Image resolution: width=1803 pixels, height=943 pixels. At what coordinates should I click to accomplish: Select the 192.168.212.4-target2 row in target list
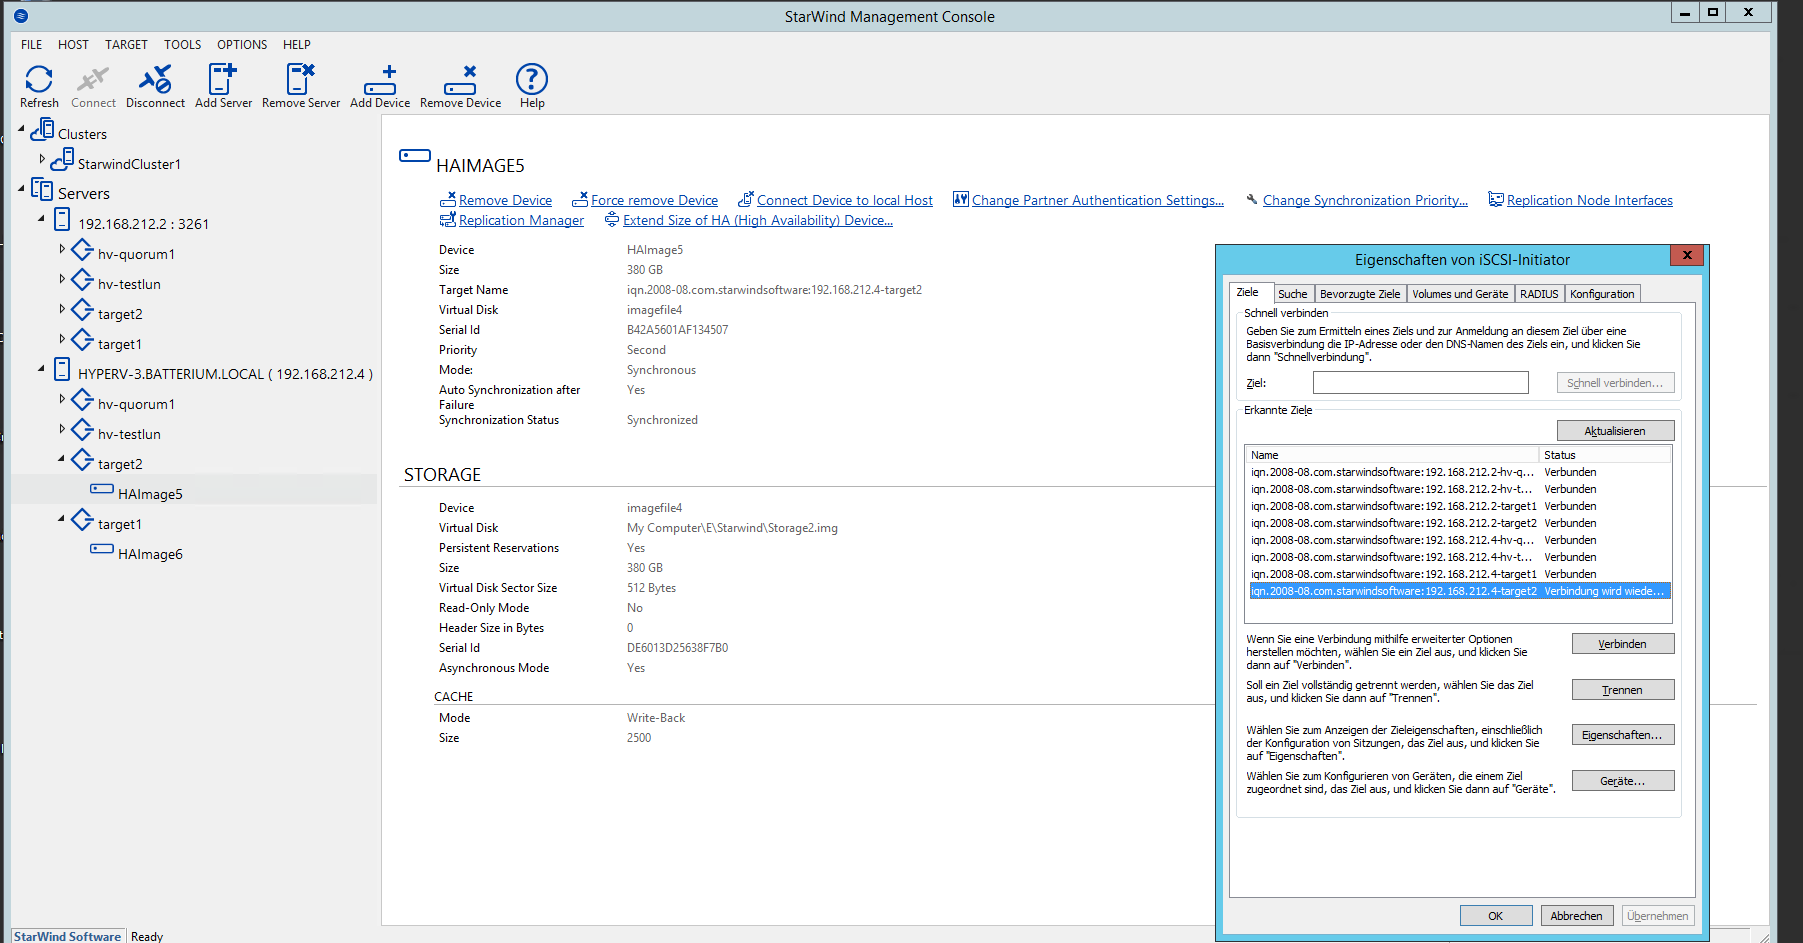tap(1459, 591)
